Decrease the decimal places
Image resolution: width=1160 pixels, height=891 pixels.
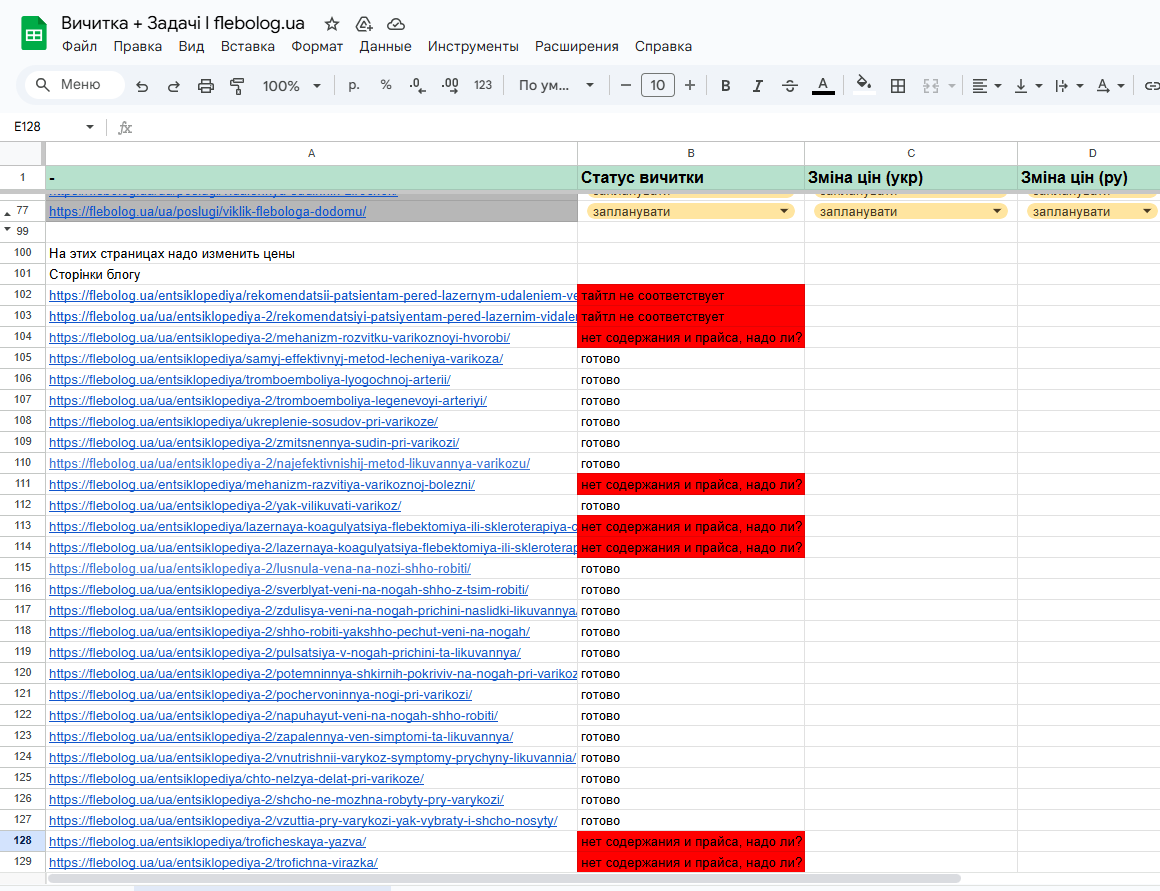click(x=417, y=85)
